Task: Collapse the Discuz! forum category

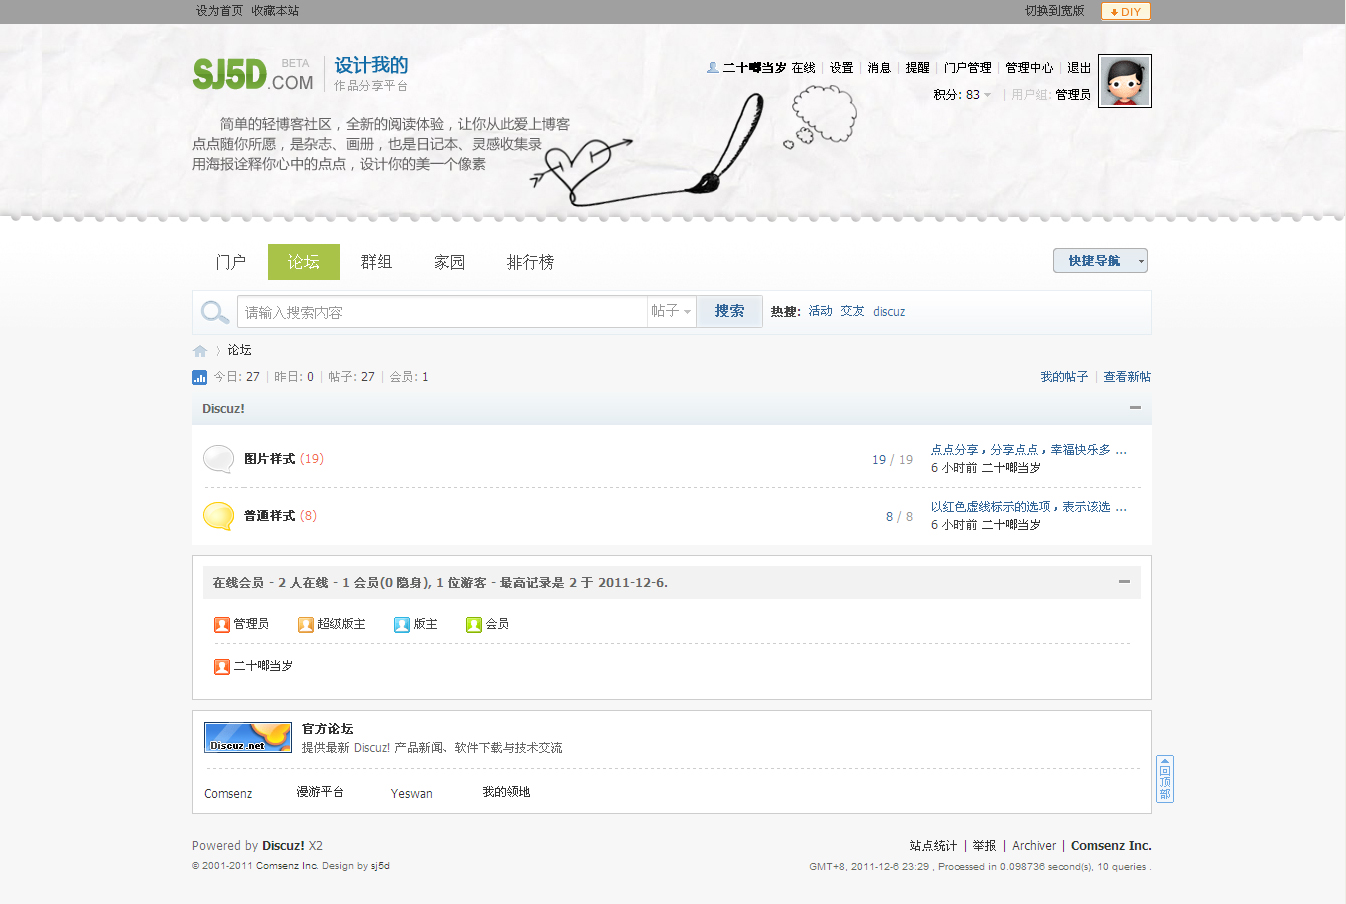Action: pos(1135,408)
